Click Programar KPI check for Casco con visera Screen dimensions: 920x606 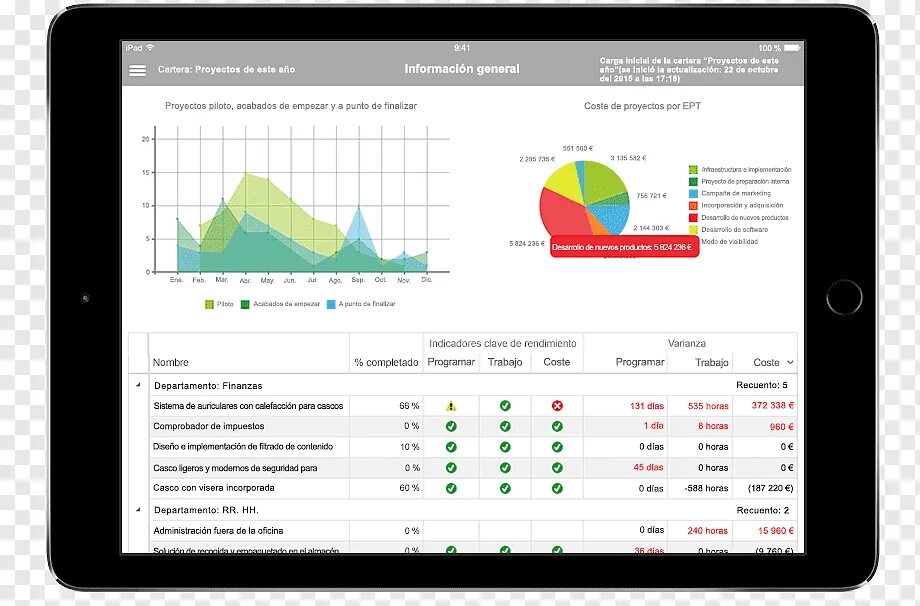click(451, 488)
